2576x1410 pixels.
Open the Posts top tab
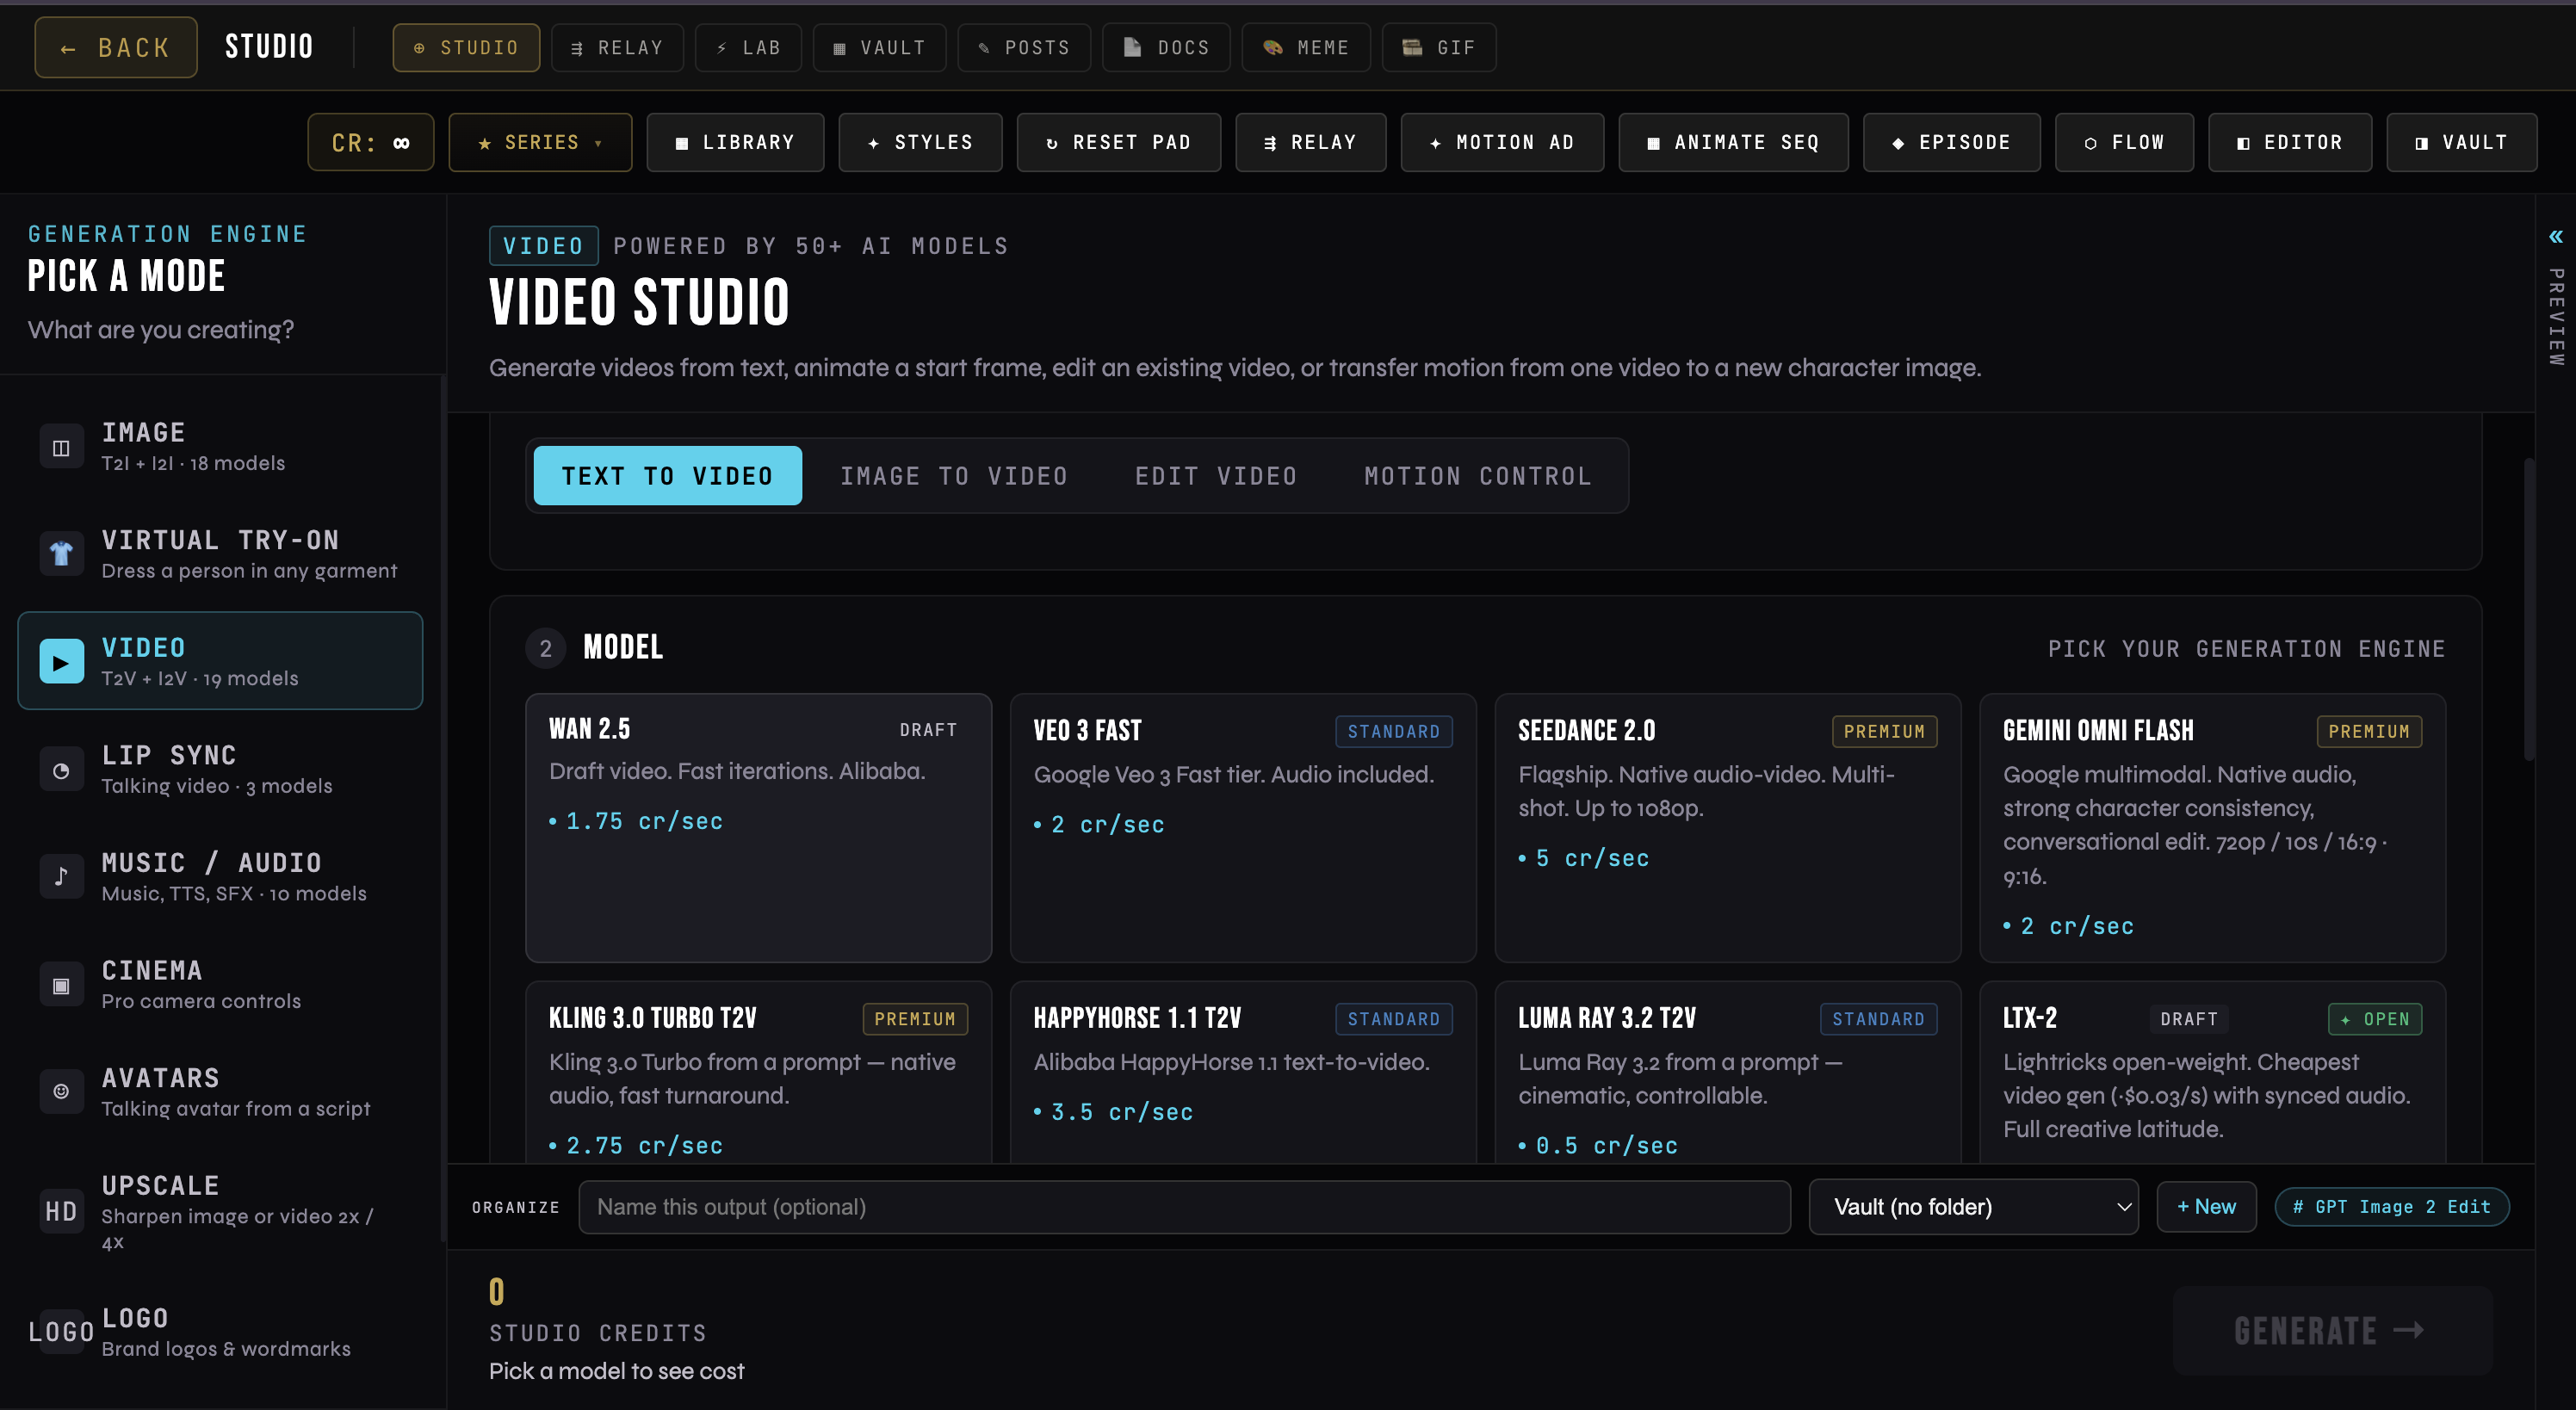coord(1024,47)
